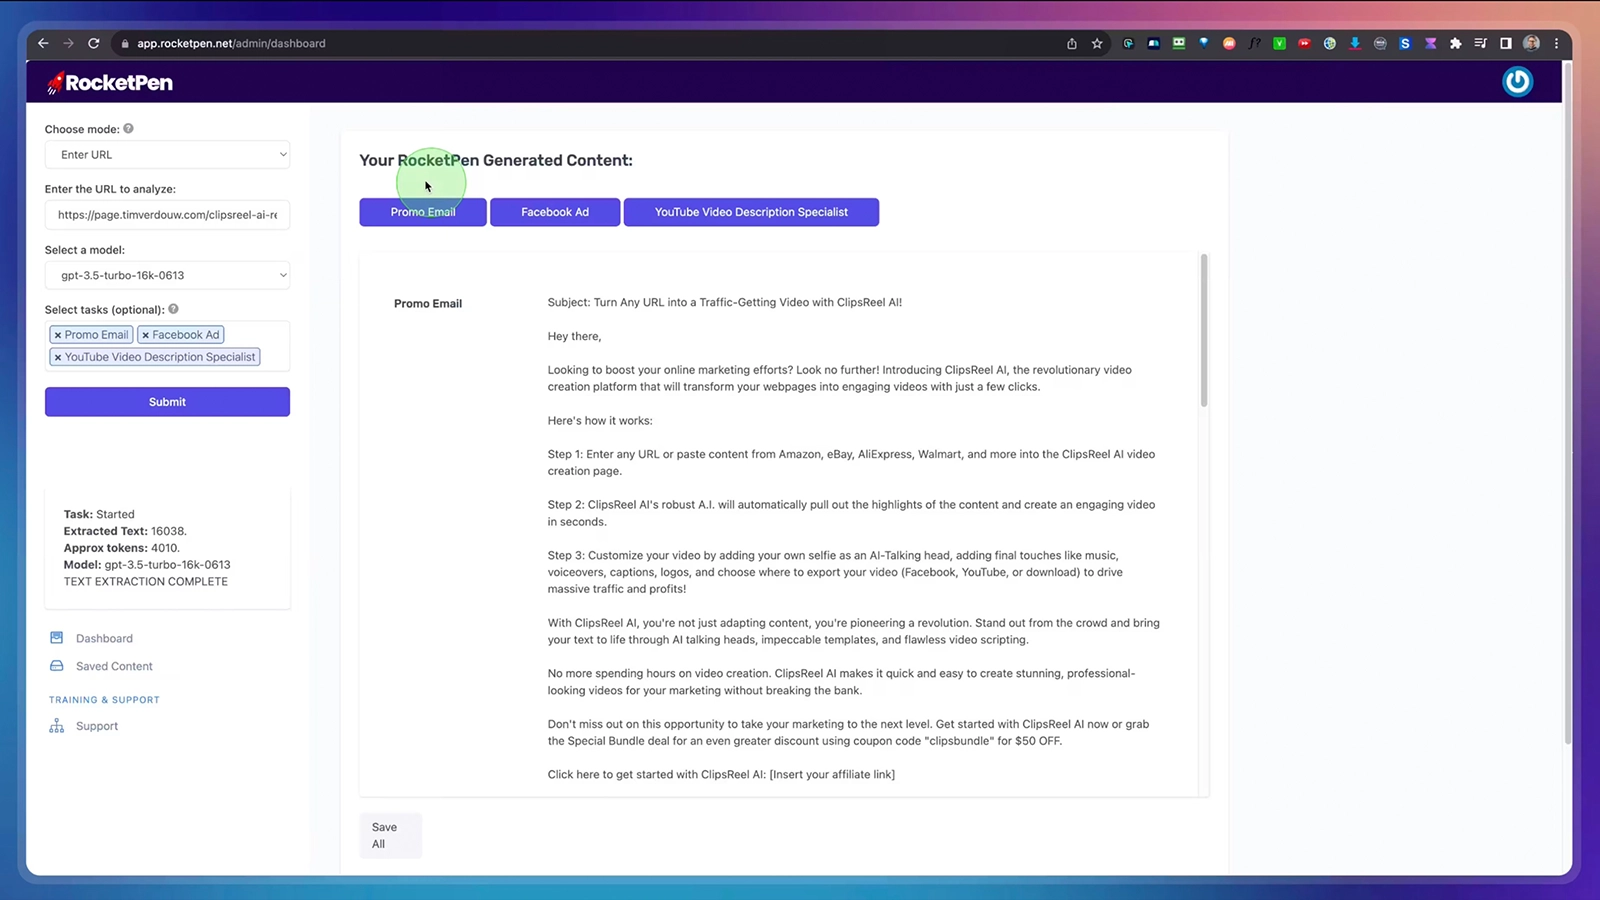Open the Extensions puzzle-piece menu
Screen dimensions: 1600x900
1455,43
